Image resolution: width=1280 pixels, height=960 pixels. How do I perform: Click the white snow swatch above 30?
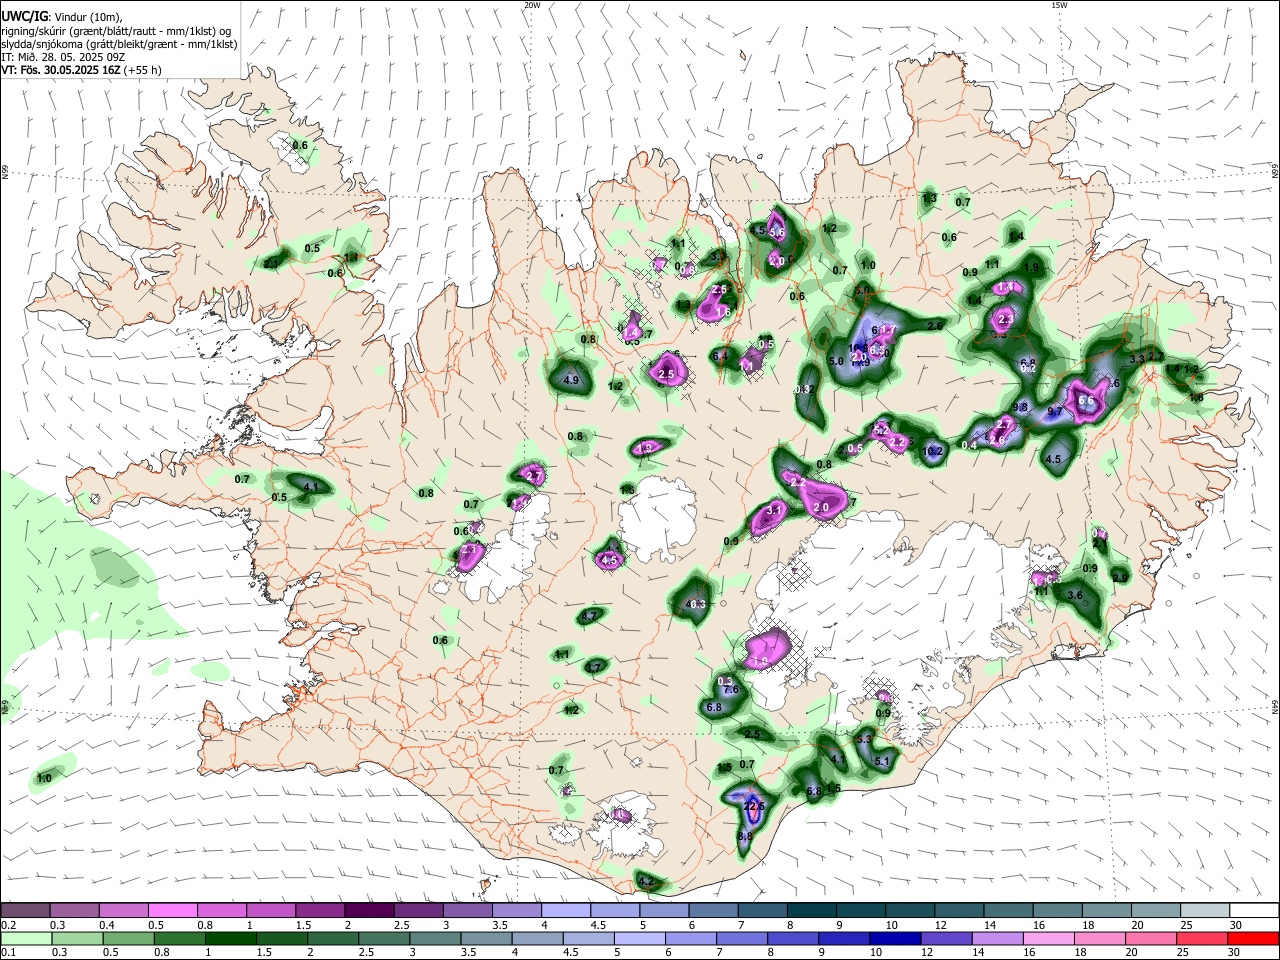tap(1253, 910)
